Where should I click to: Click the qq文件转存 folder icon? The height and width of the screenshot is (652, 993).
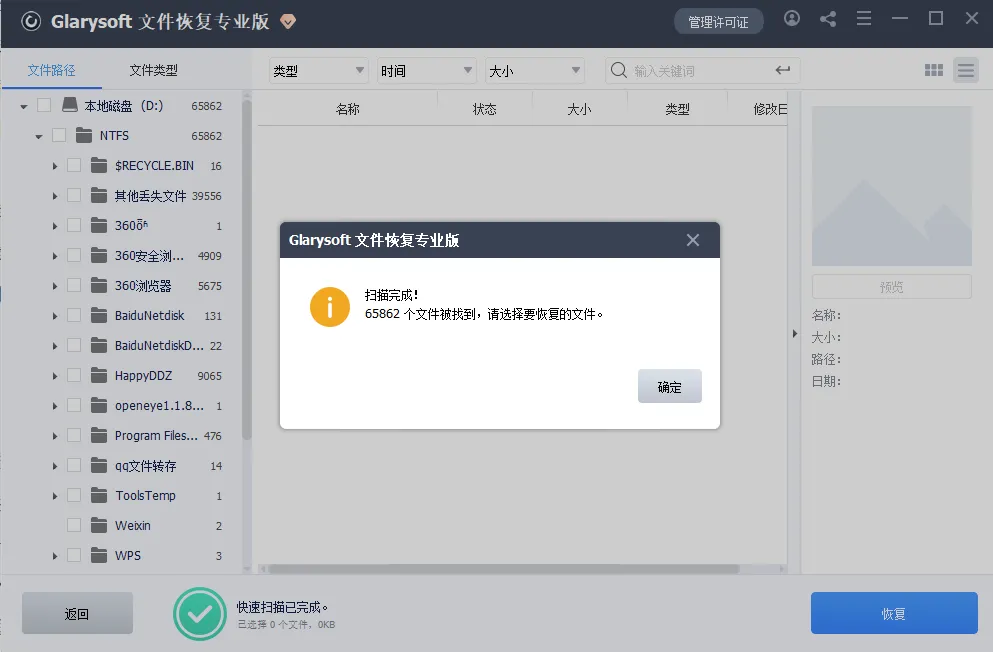coord(99,465)
